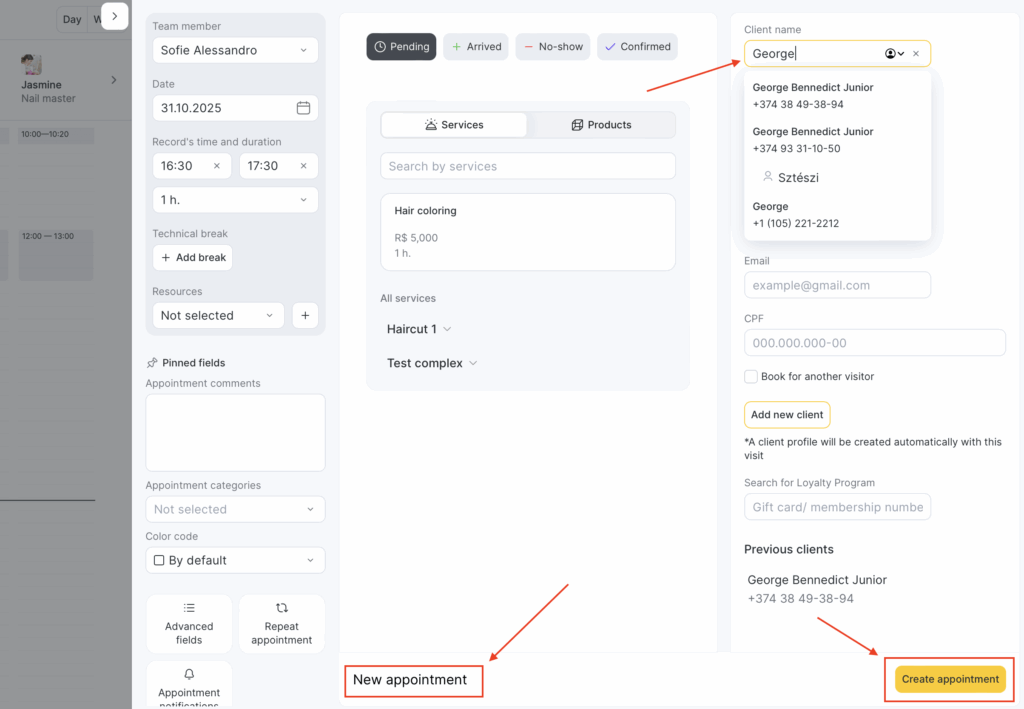Viewport: 1024px width, 709px height.
Task: Switch to the Products tab
Action: click(x=601, y=125)
